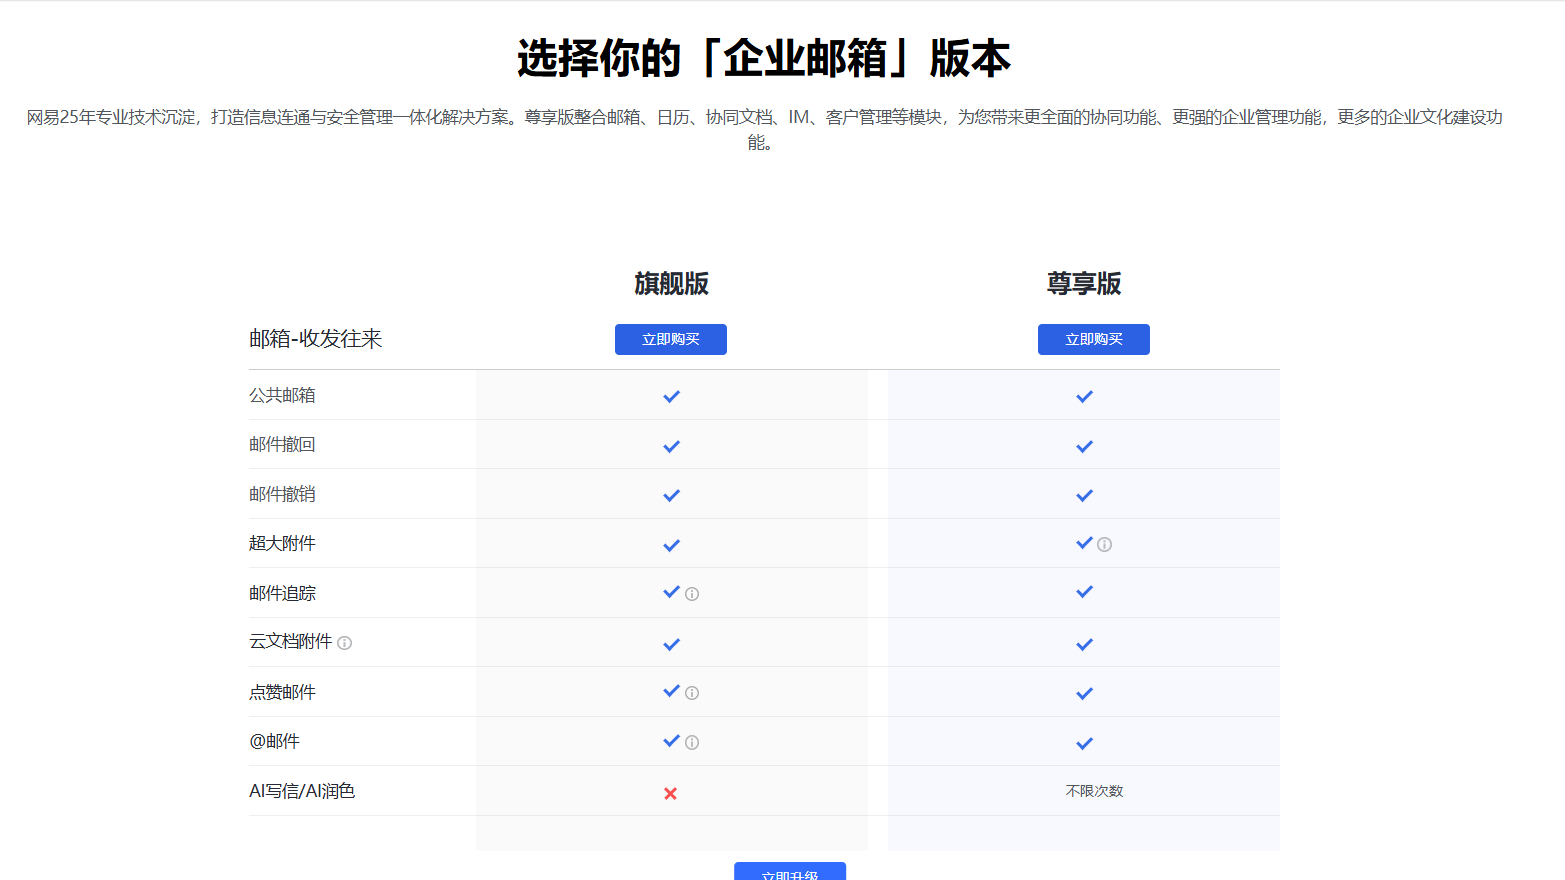Click 立即购买 under 旗舰版

(x=671, y=339)
